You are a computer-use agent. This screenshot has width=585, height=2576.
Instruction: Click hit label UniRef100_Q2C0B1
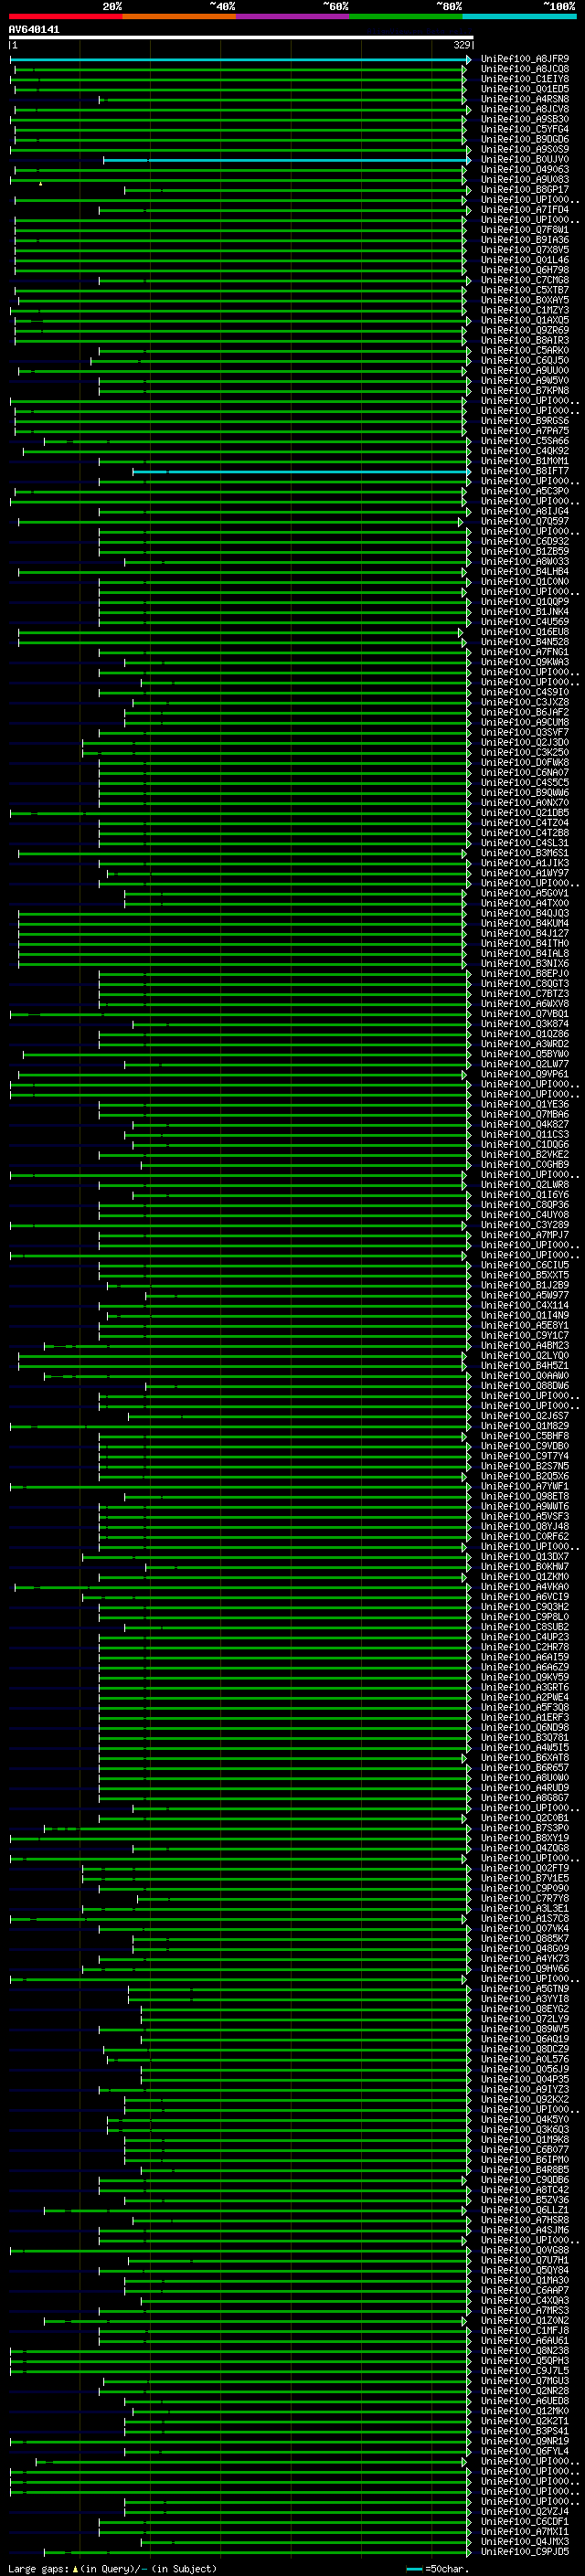pos(525,1818)
